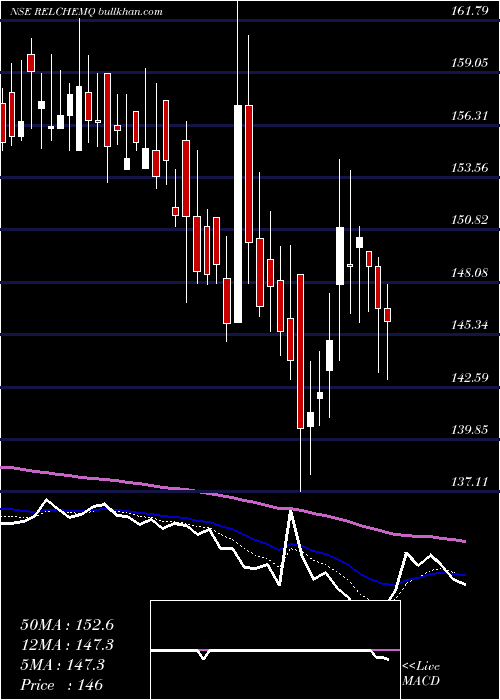Click the '<<Live MACD' label
The width and height of the screenshot is (500, 700).
pyautogui.click(x=421, y=674)
